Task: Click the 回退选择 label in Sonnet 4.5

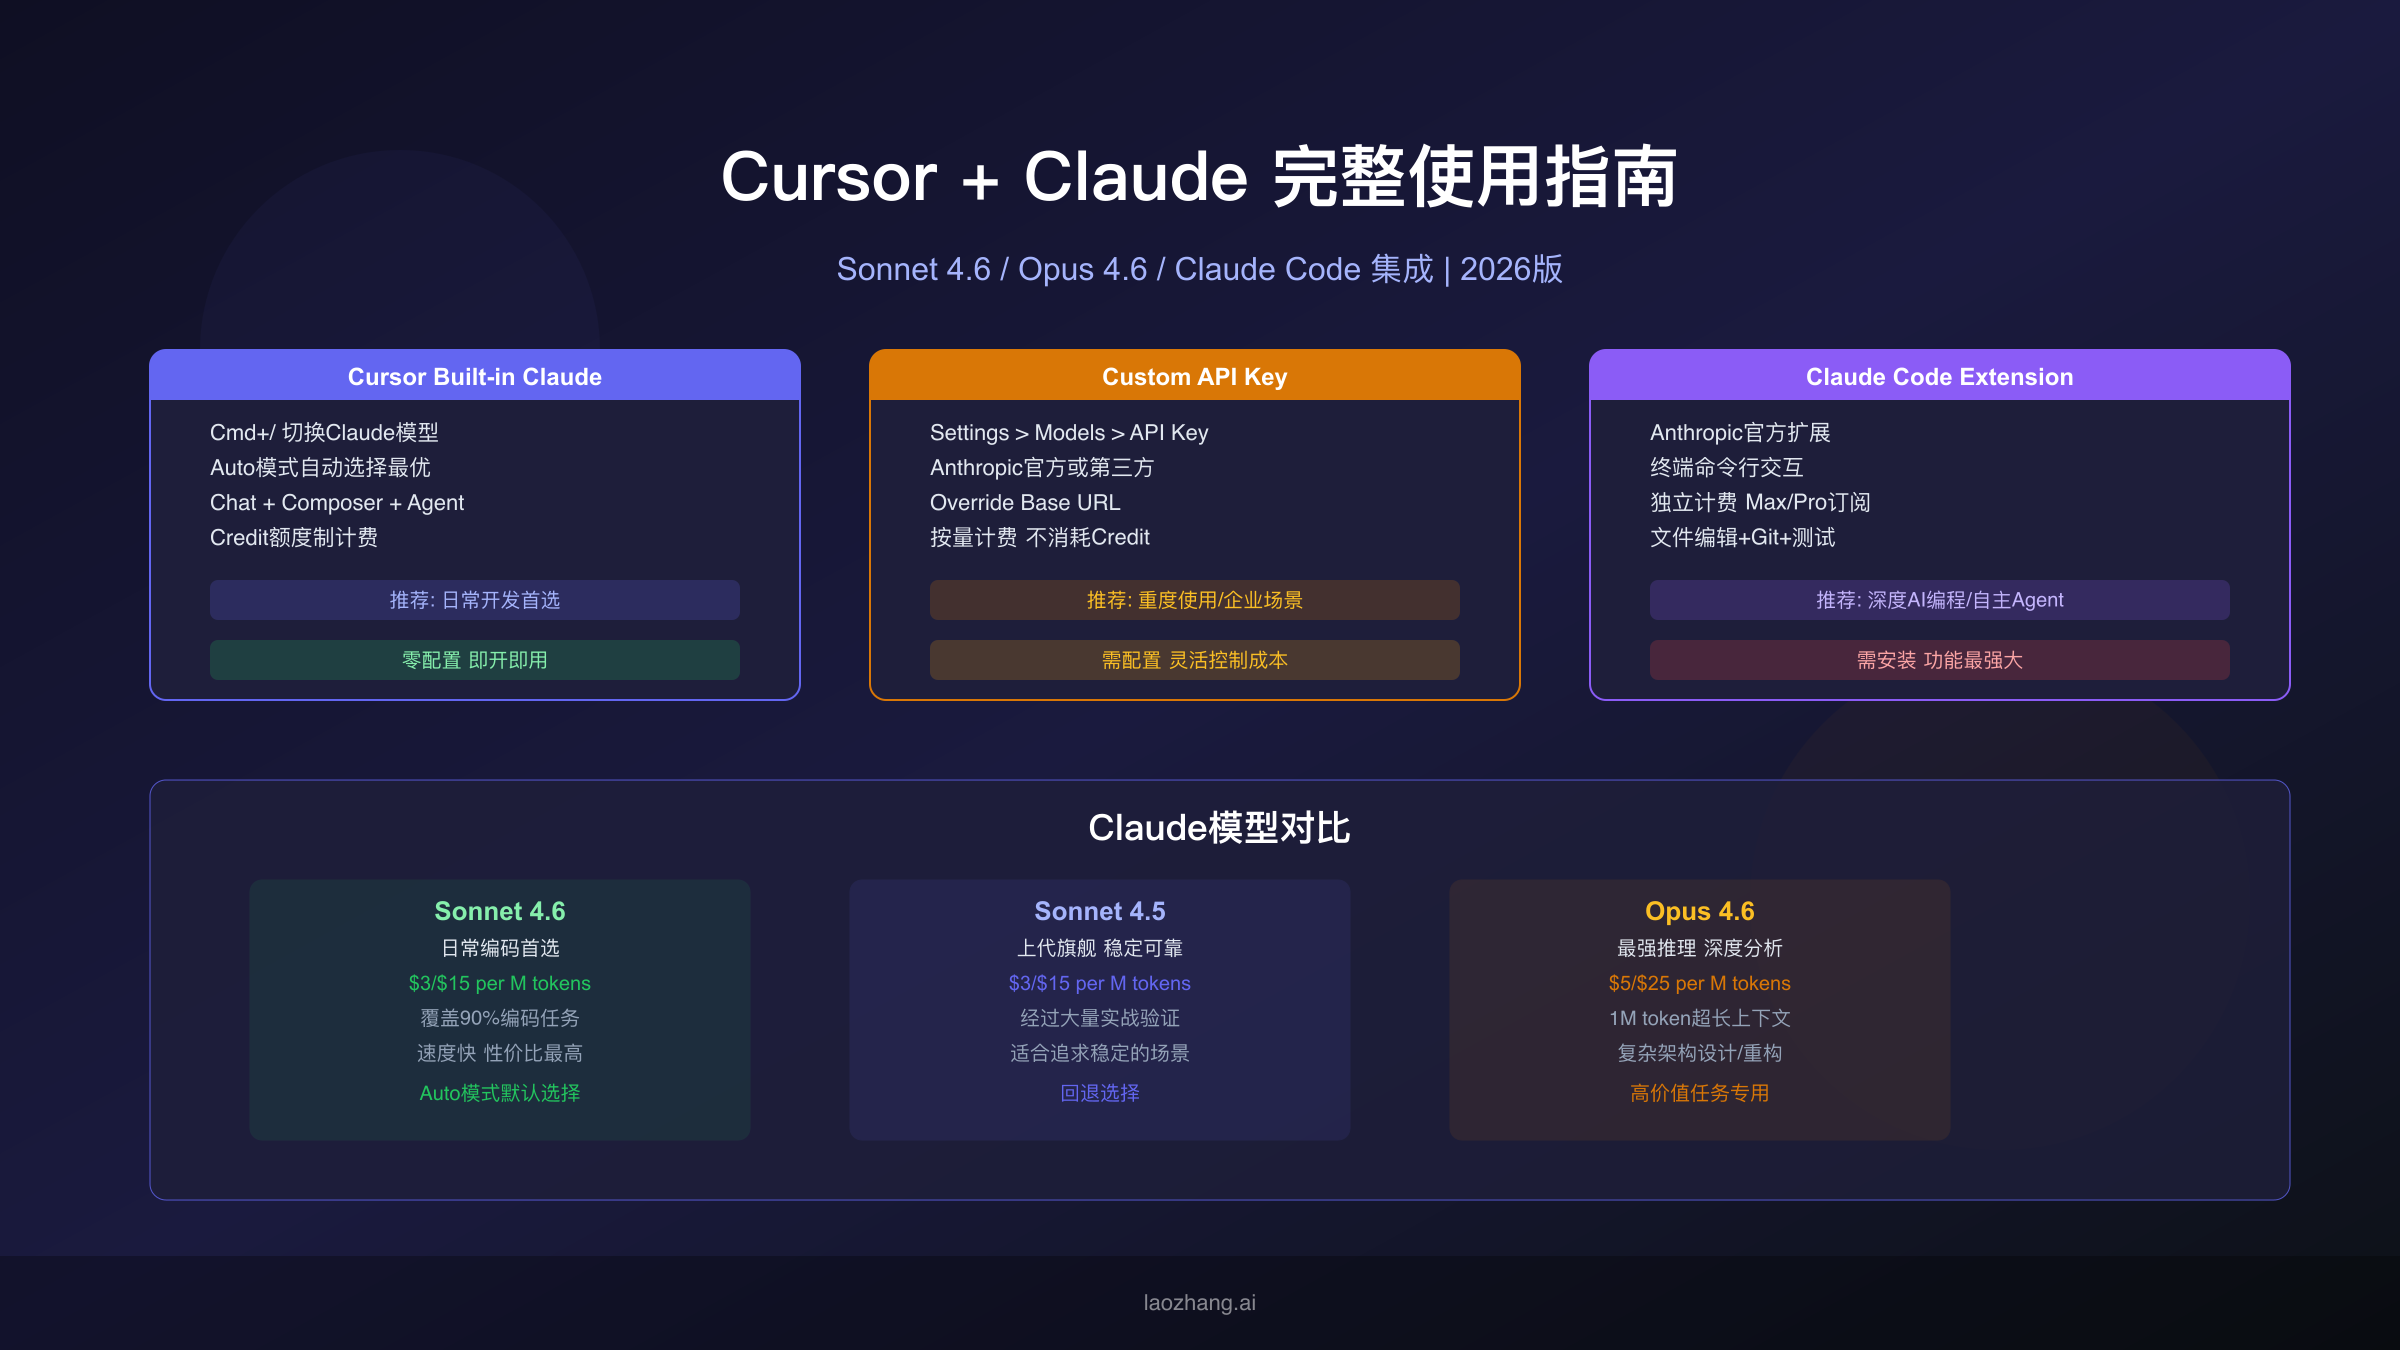Action: tap(1100, 1093)
